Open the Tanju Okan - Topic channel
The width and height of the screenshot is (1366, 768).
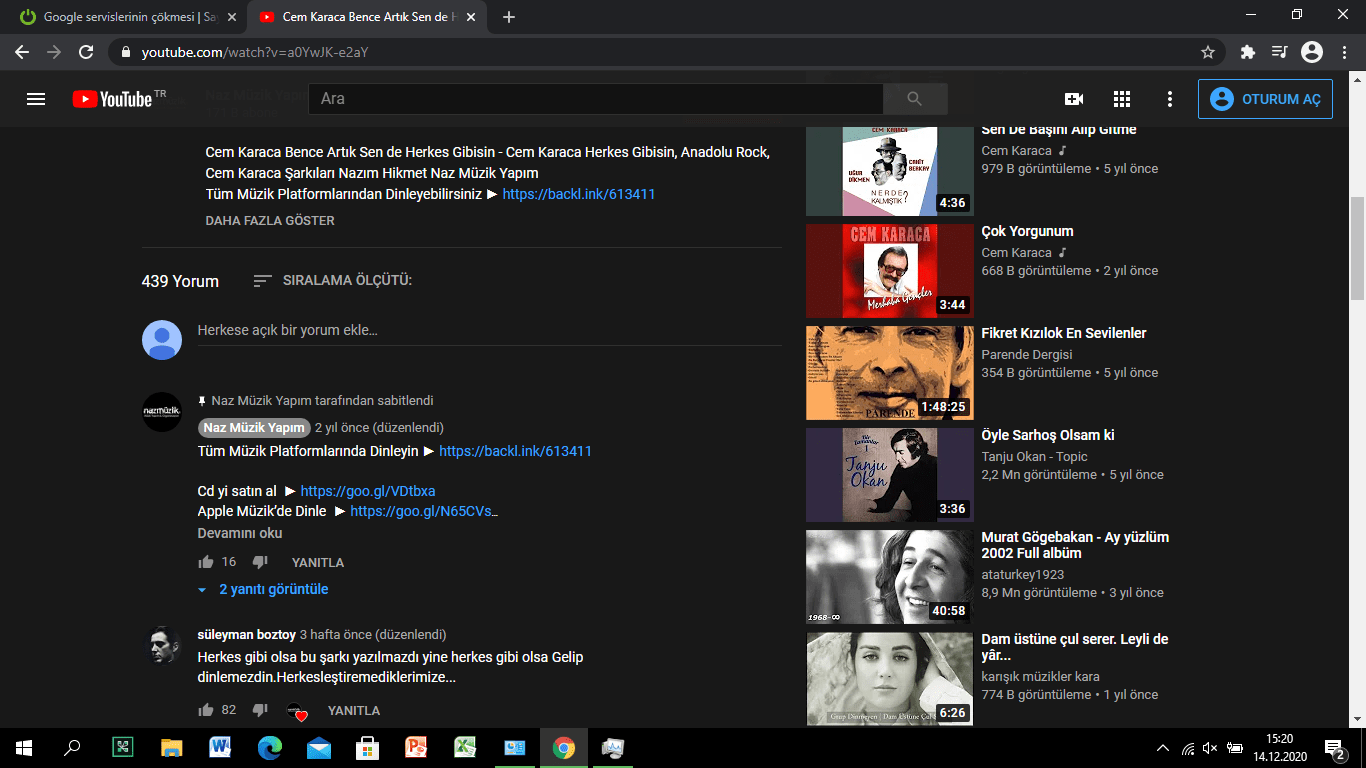tap(1035, 457)
